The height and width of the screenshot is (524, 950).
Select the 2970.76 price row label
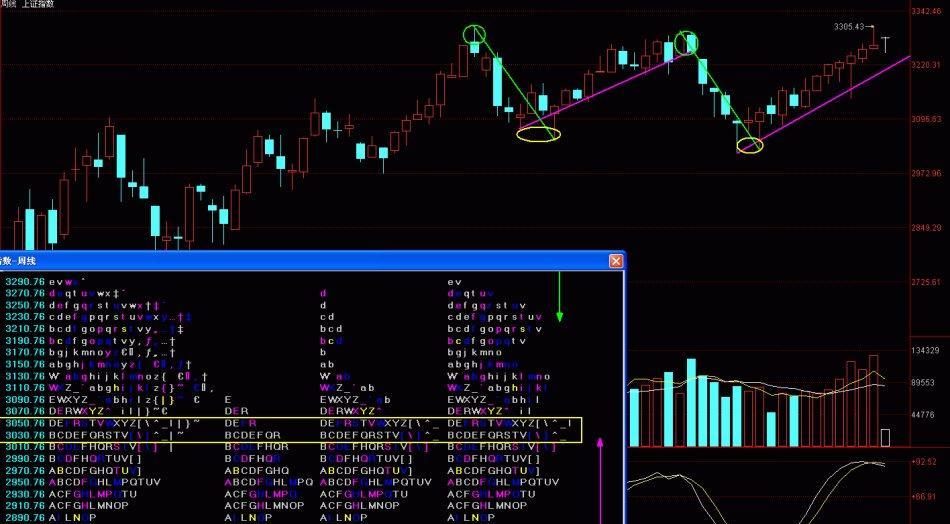25,471
